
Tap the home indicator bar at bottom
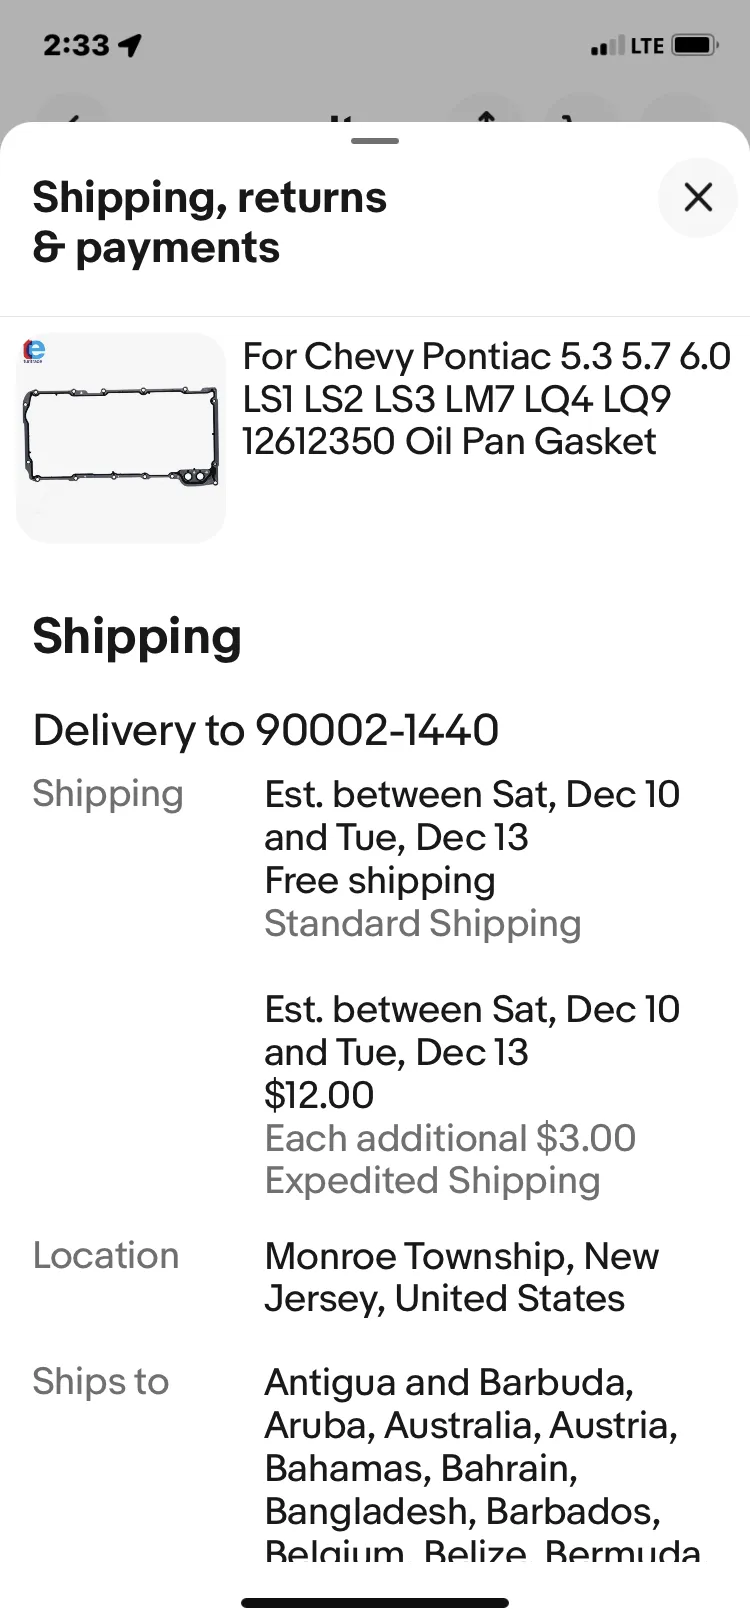(375, 1603)
